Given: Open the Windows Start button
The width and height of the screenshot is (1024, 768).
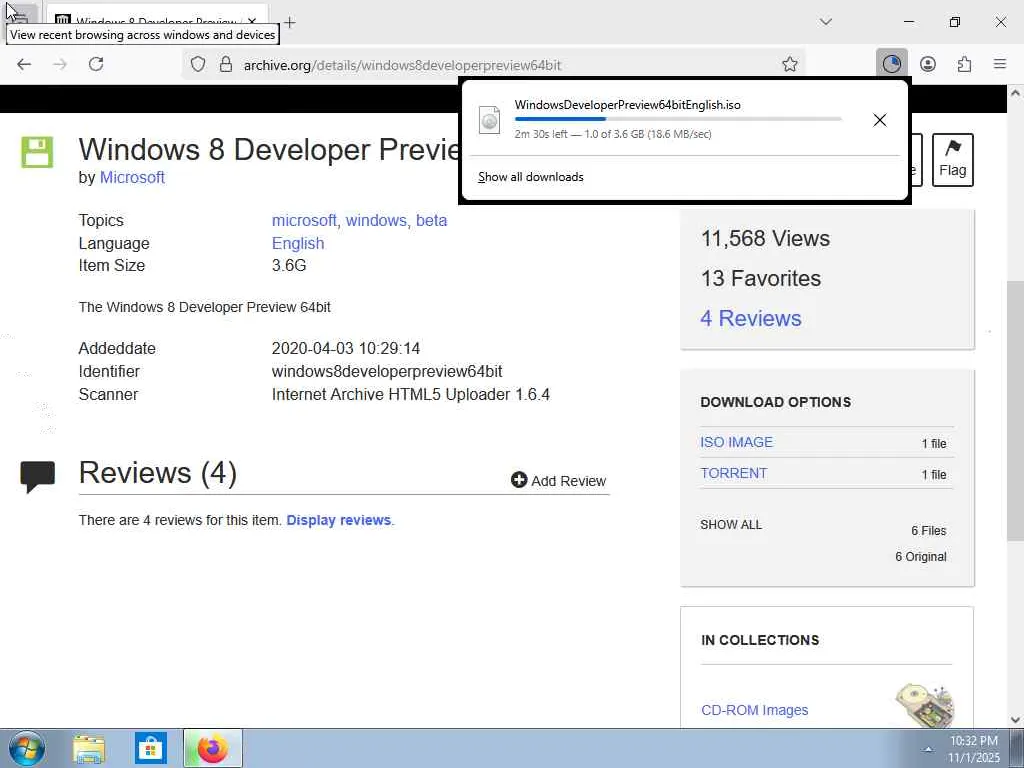Looking at the screenshot, I should click(x=27, y=748).
